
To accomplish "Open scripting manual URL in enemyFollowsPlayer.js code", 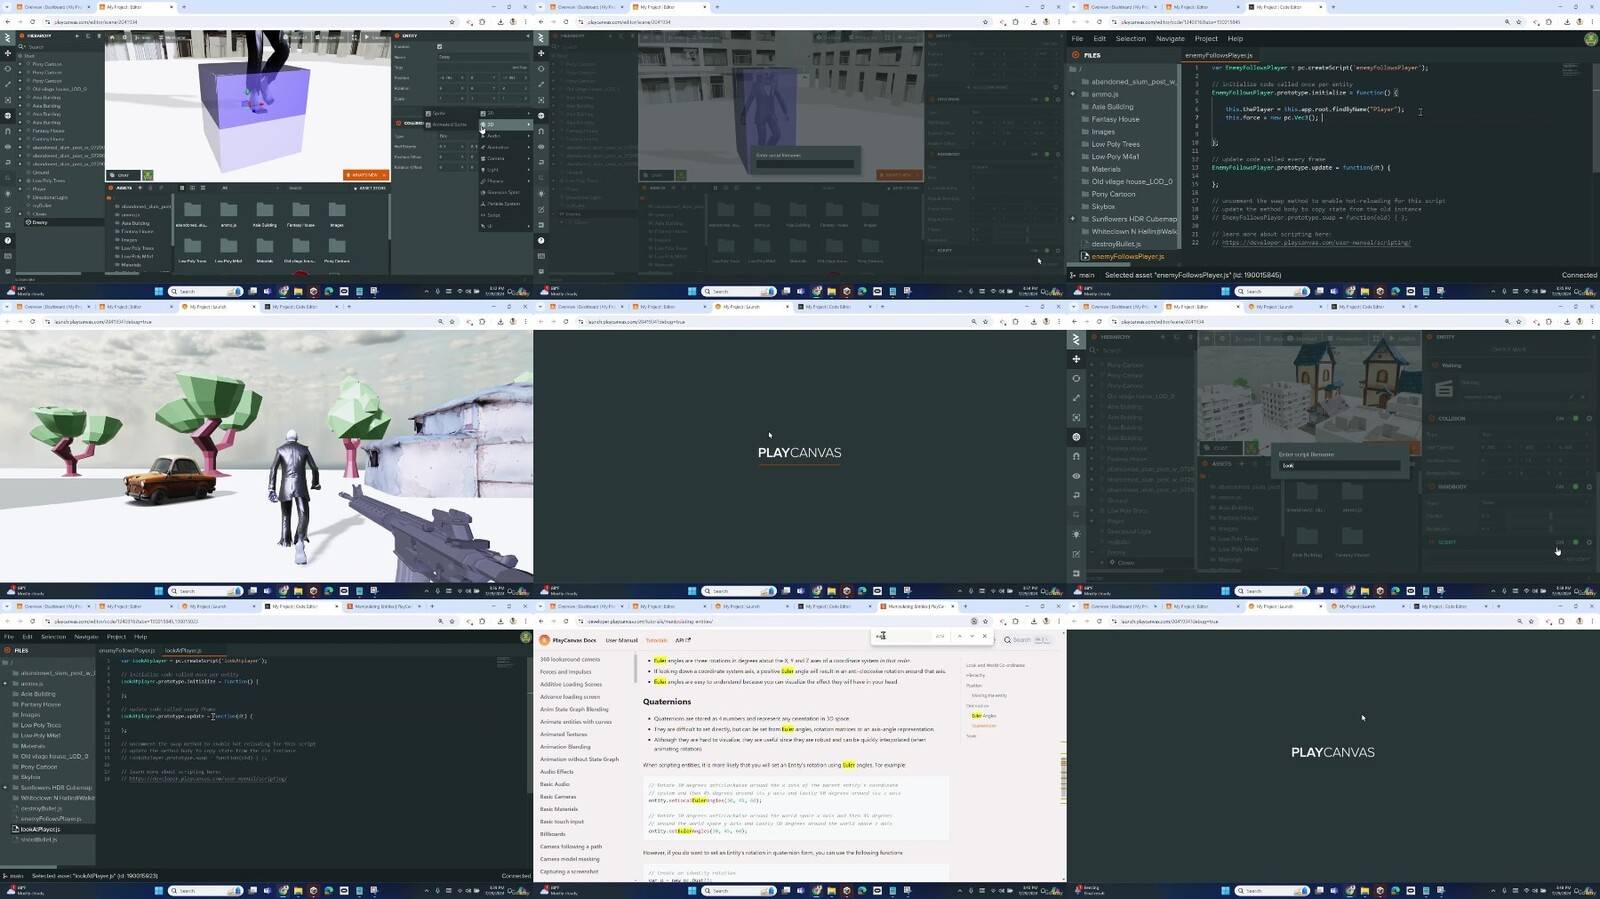I will (x=1316, y=242).
